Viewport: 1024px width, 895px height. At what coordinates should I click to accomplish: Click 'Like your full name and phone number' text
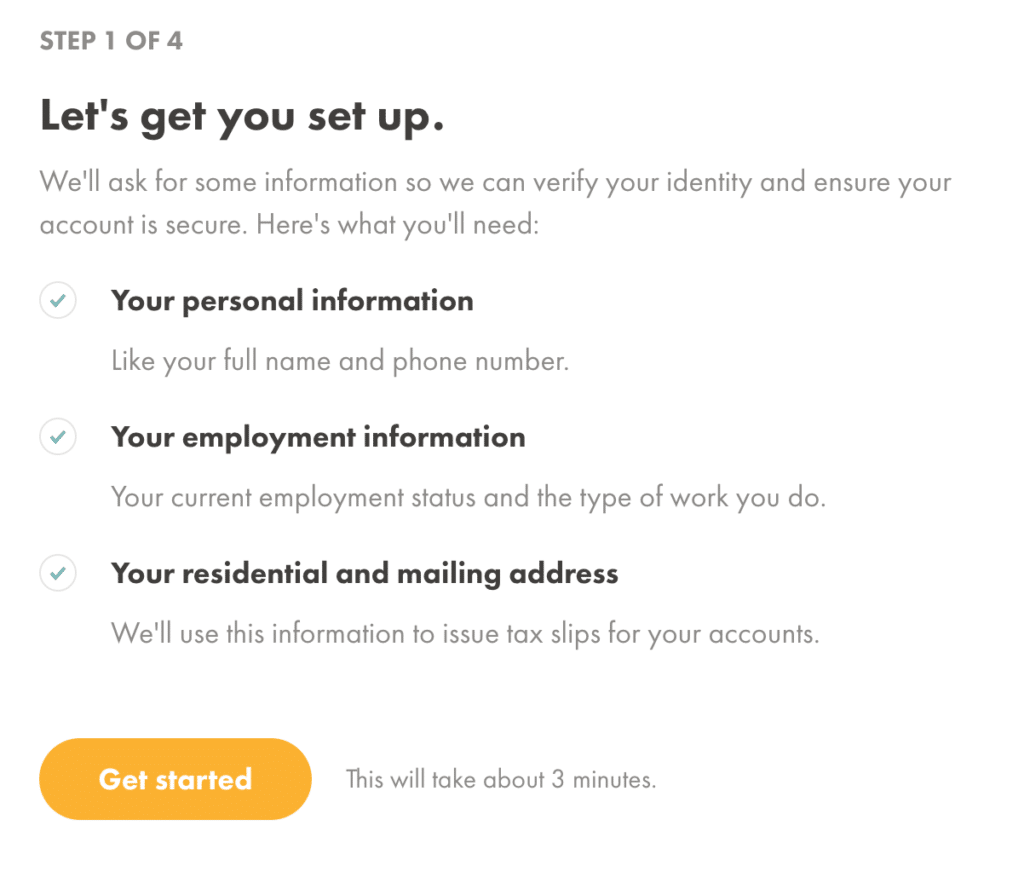tap(340, 361)
